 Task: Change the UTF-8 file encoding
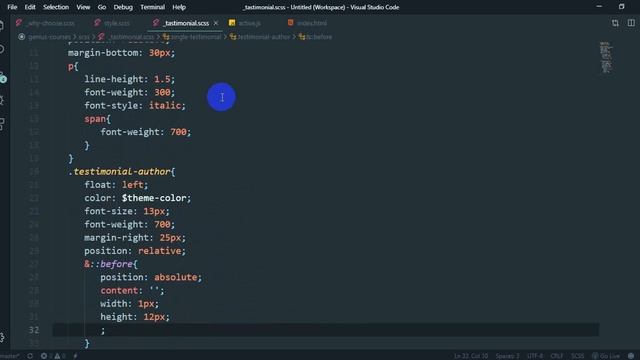click(x=535, y=356)
